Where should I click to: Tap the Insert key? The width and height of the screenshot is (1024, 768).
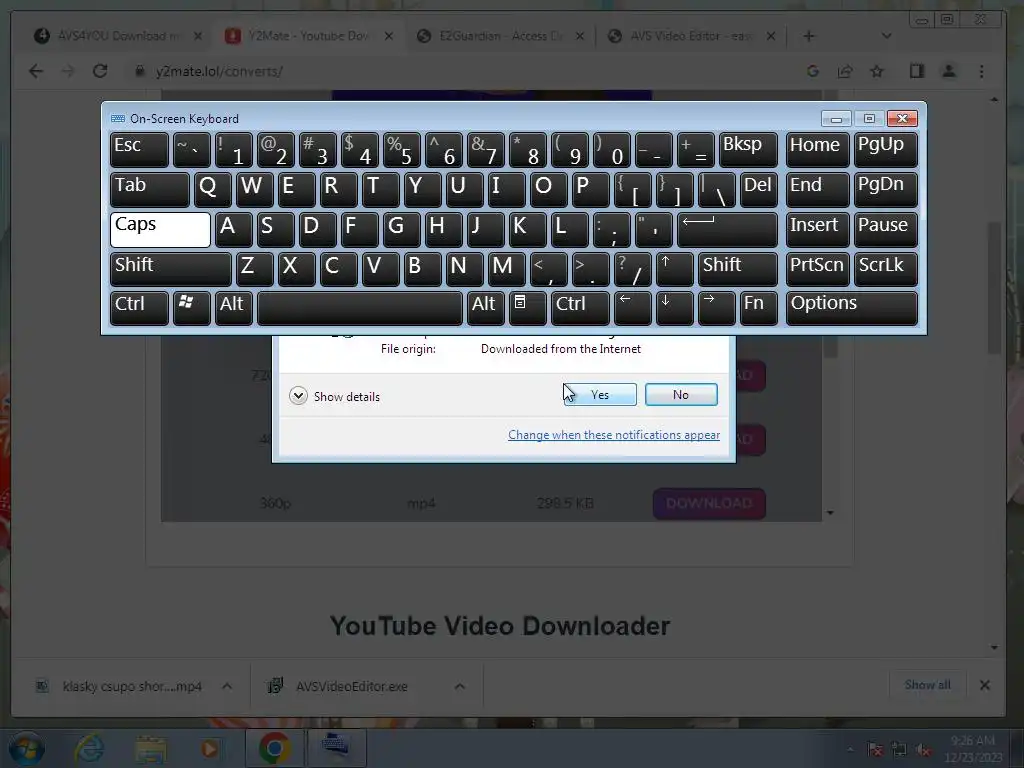[818, 229]
